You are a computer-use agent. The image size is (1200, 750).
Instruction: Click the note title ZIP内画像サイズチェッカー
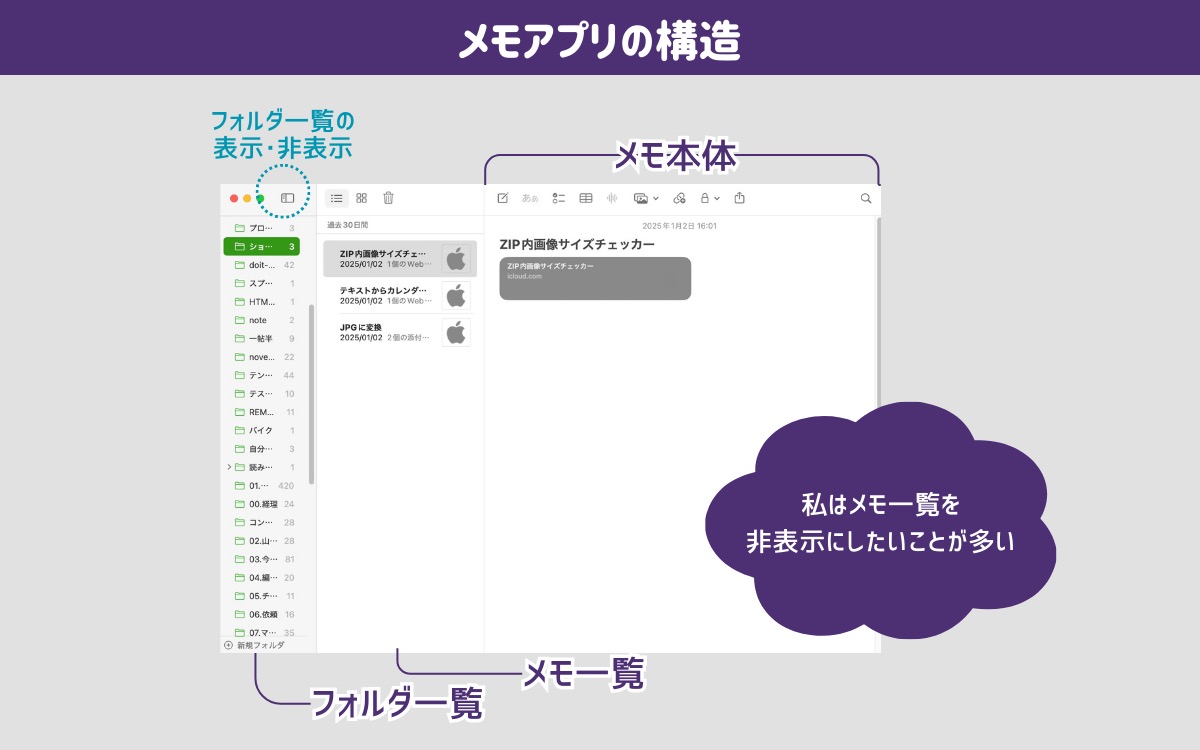pos(577,243)
